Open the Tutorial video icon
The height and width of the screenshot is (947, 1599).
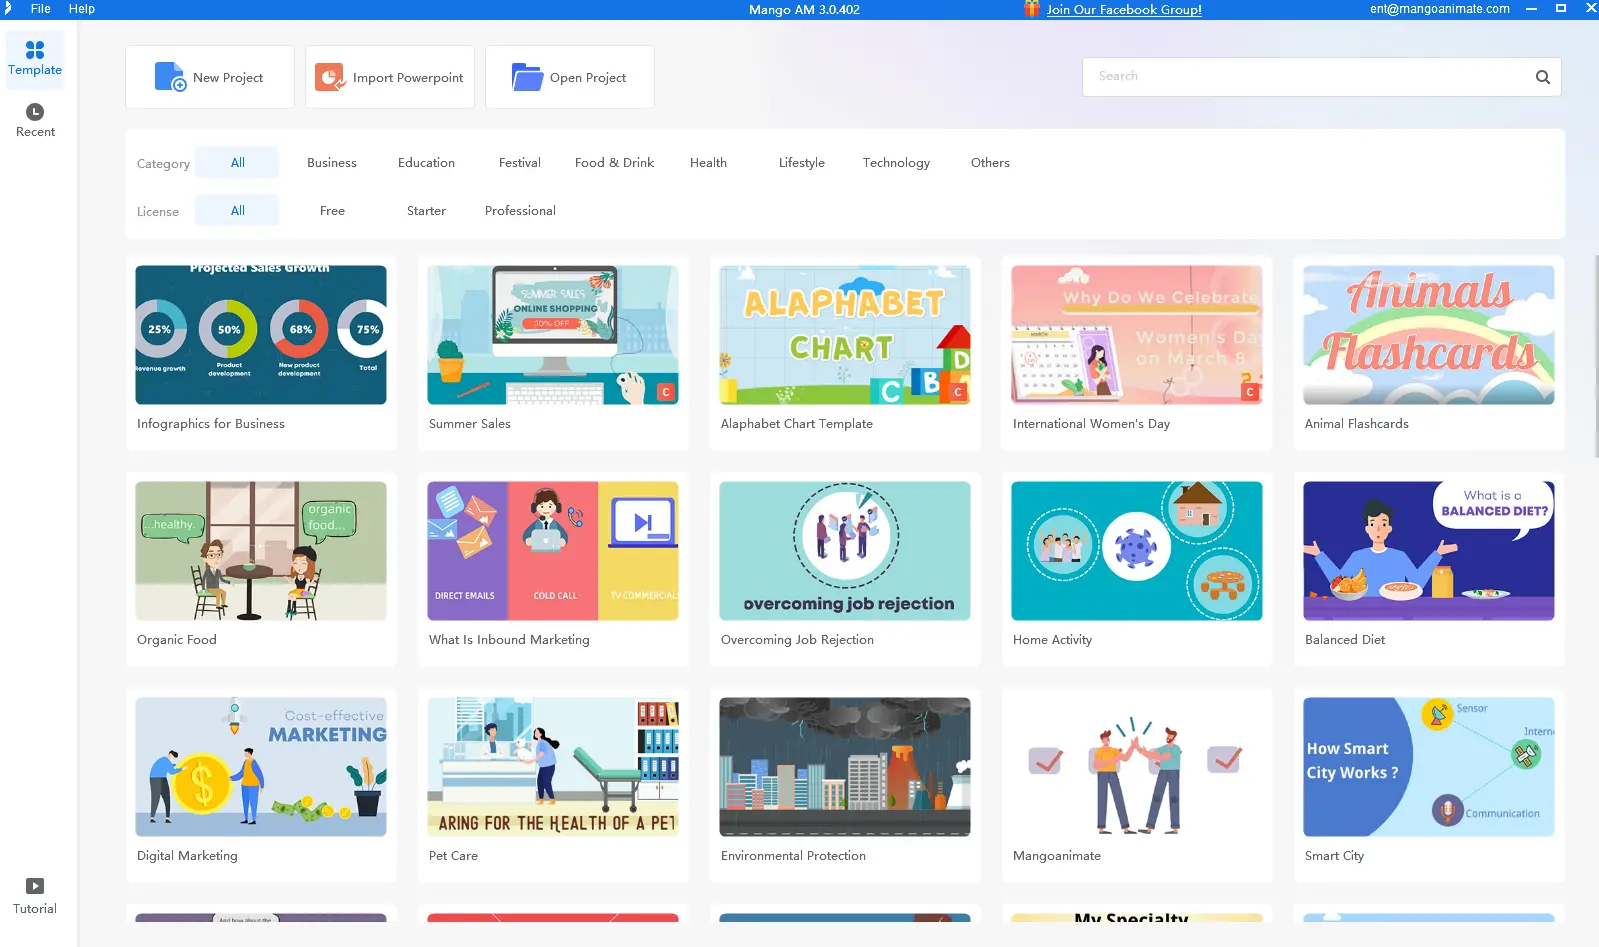(x=35, y=886)
